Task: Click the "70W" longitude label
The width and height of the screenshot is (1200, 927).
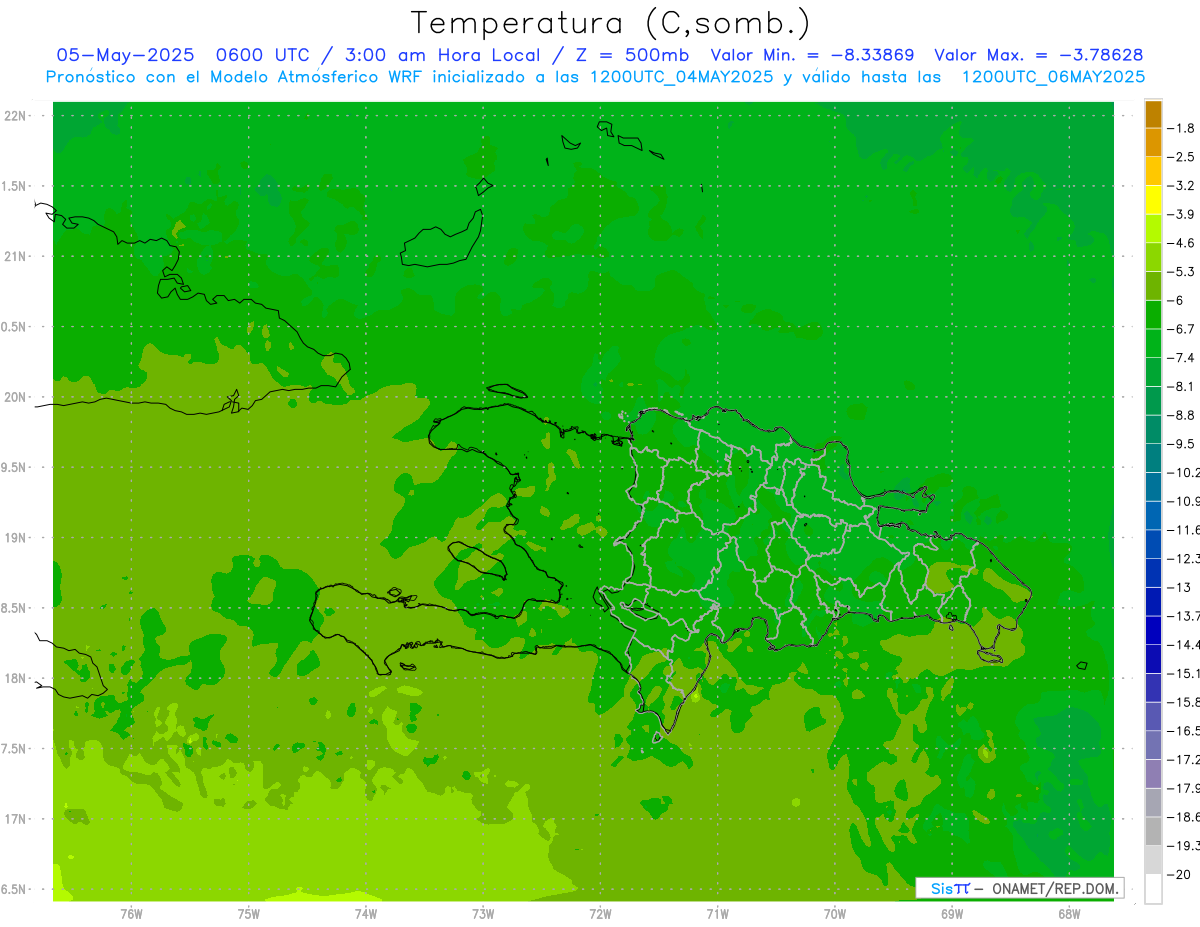Action: click(x=835, y=913)
